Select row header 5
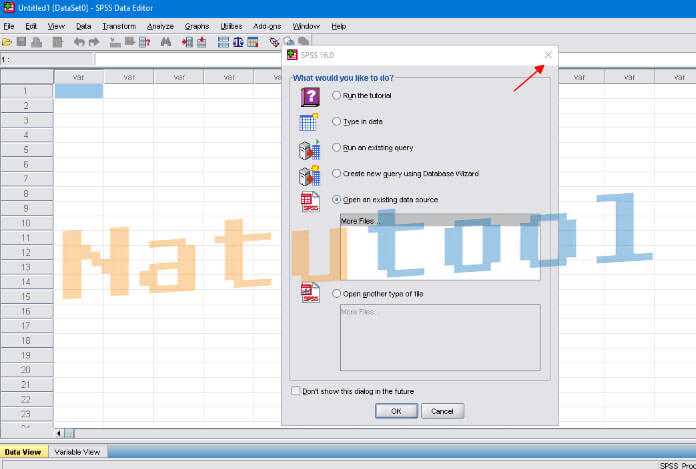The image size is (696, 469). 27,150
